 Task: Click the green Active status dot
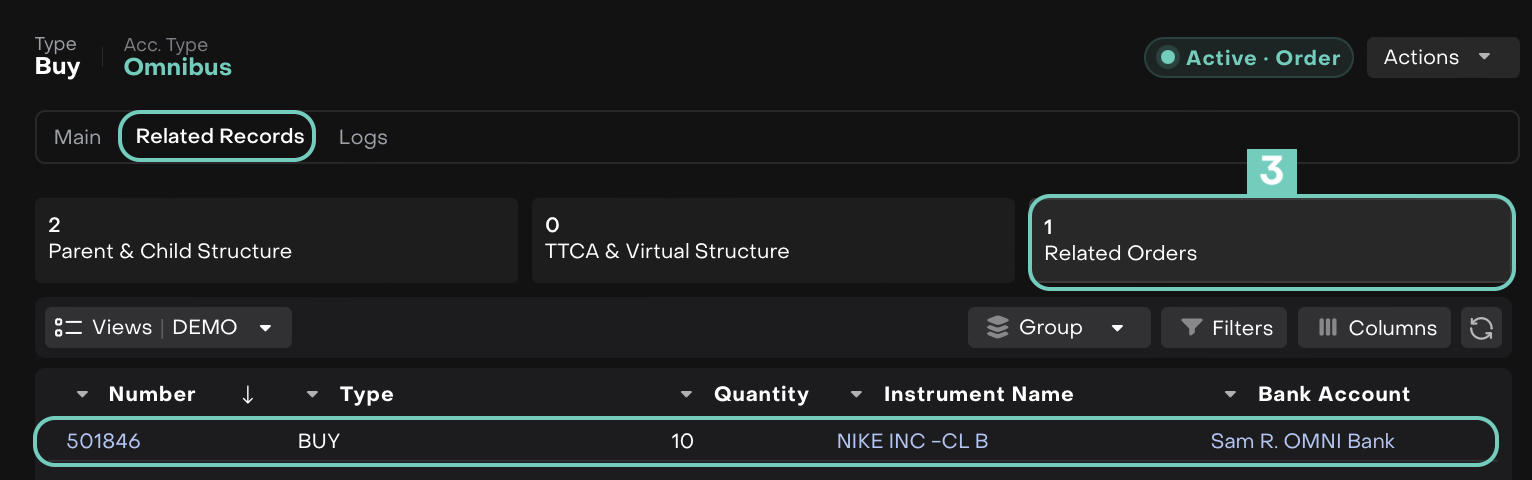point(1166,58)
